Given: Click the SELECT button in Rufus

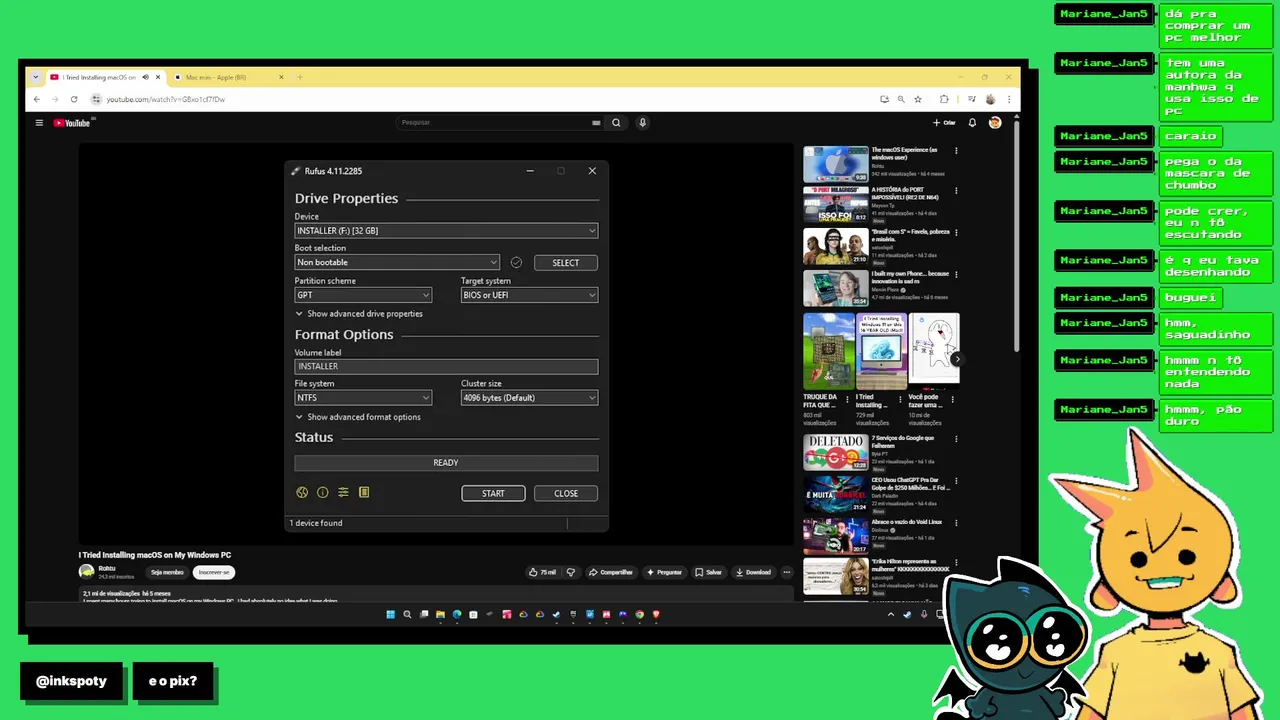Looking at the screenshot, I should (565, 262).
